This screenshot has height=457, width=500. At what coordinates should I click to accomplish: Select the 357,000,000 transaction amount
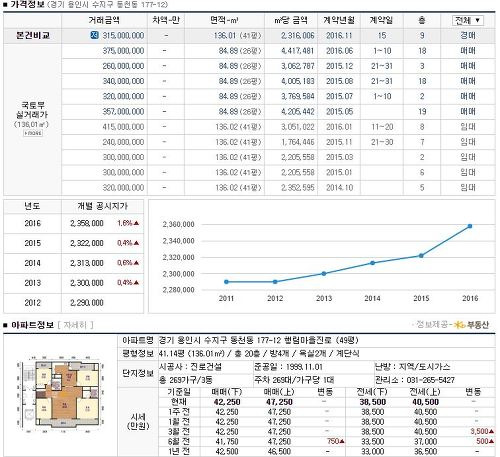point(123,111)
